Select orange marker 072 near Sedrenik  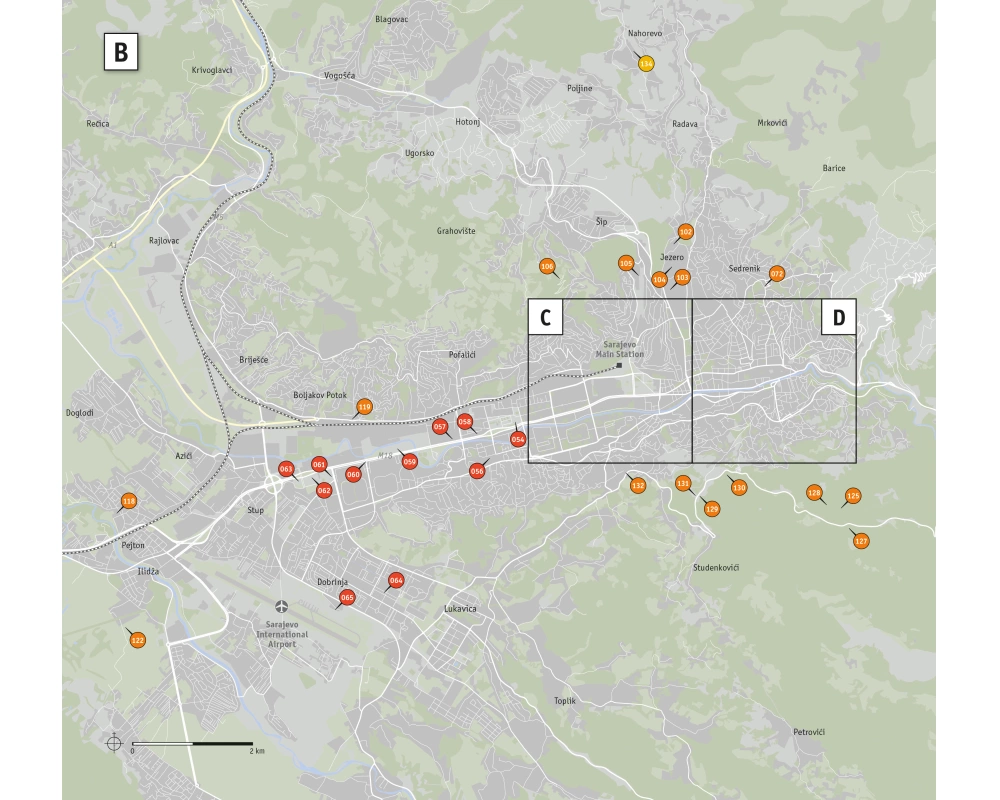click(777, 274)
